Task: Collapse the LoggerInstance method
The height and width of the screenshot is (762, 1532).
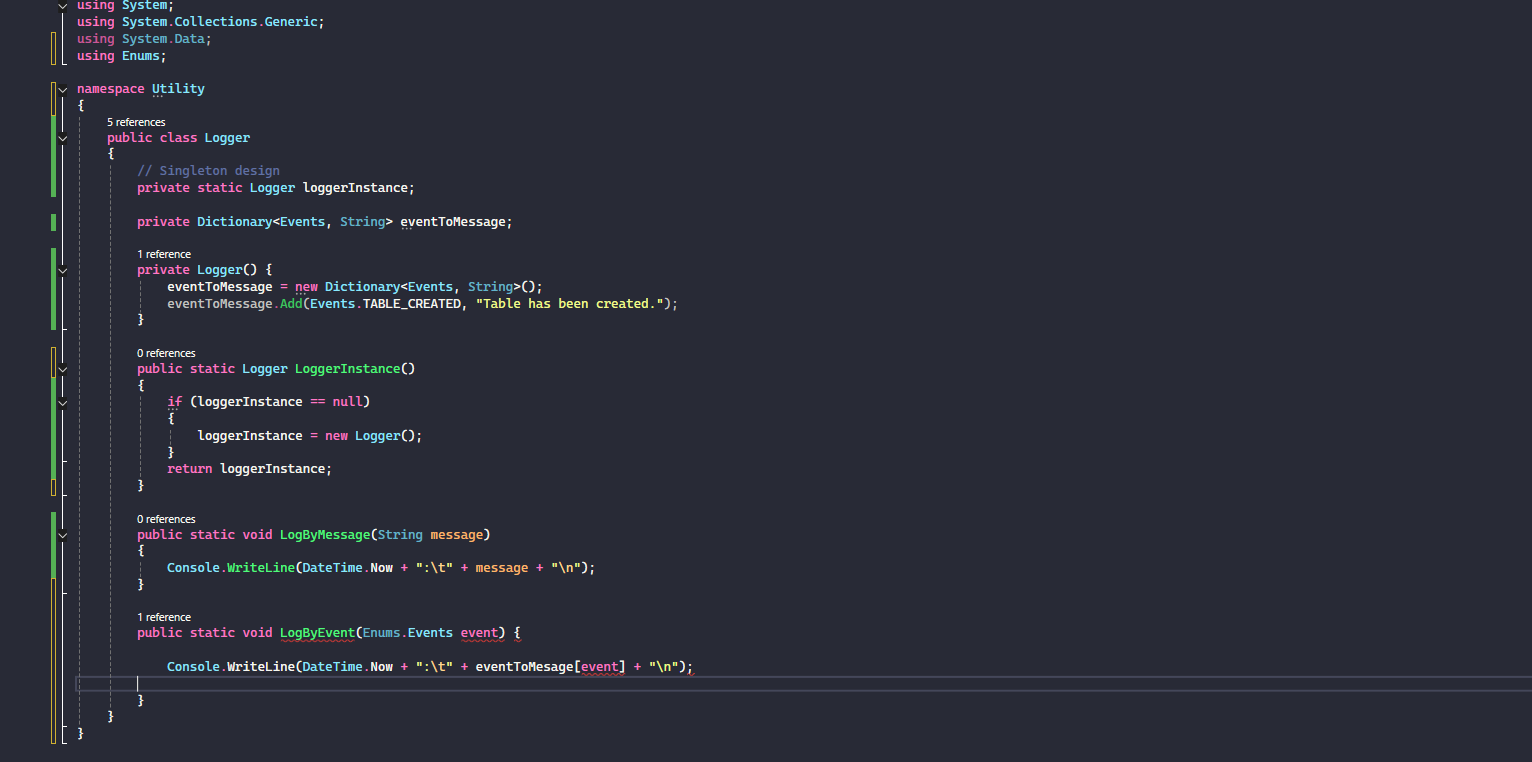Action: (x=61, y=368)
